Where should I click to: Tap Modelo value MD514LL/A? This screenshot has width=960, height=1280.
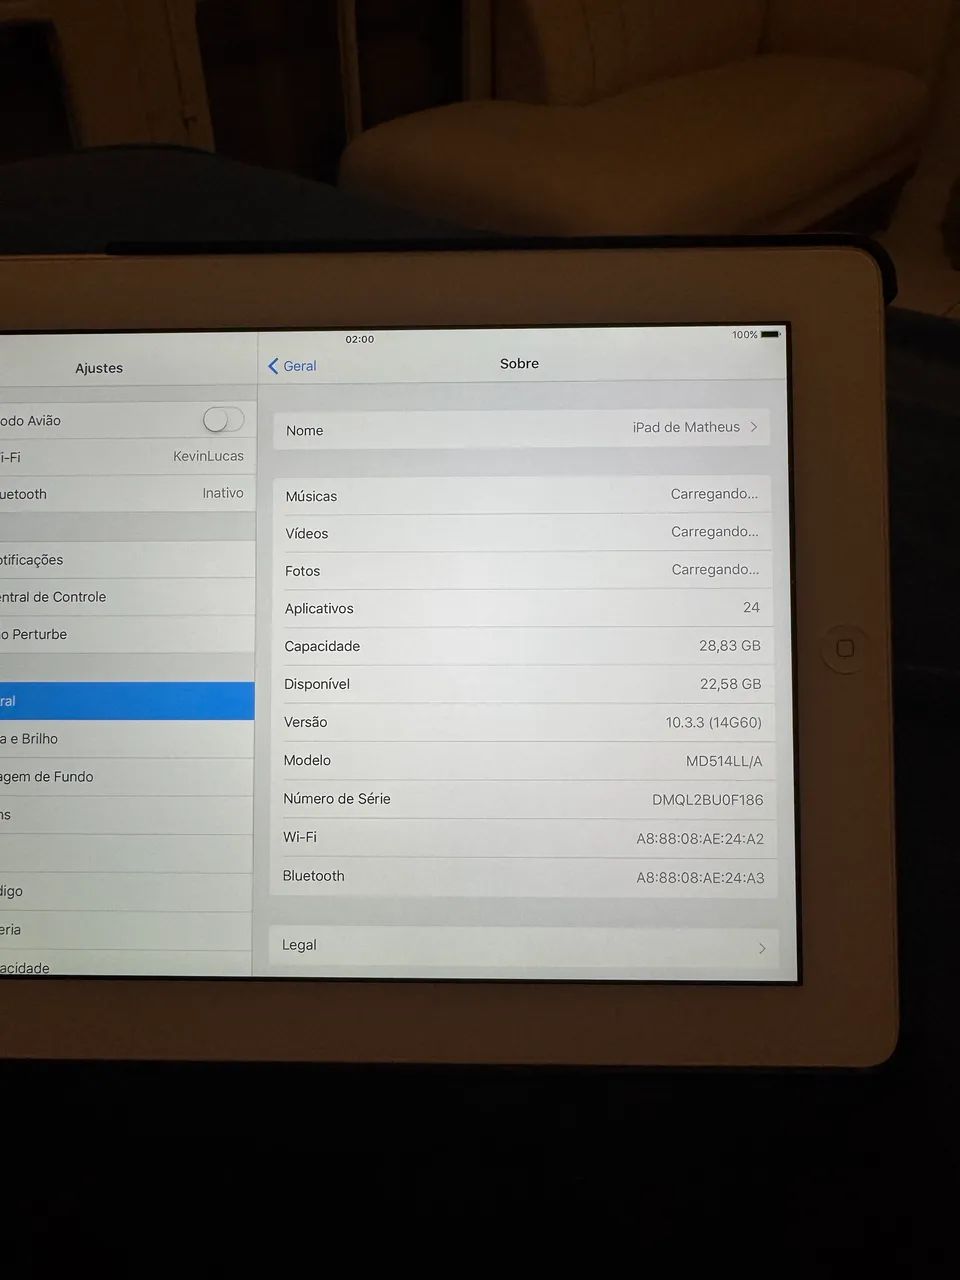pyautogui.click(x=724, y=761)
